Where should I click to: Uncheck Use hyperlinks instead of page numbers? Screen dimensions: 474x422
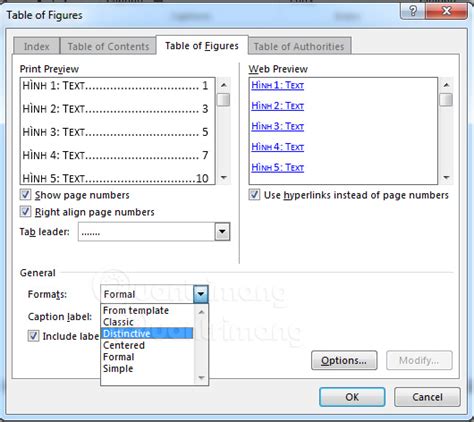[x=255, y=195]
